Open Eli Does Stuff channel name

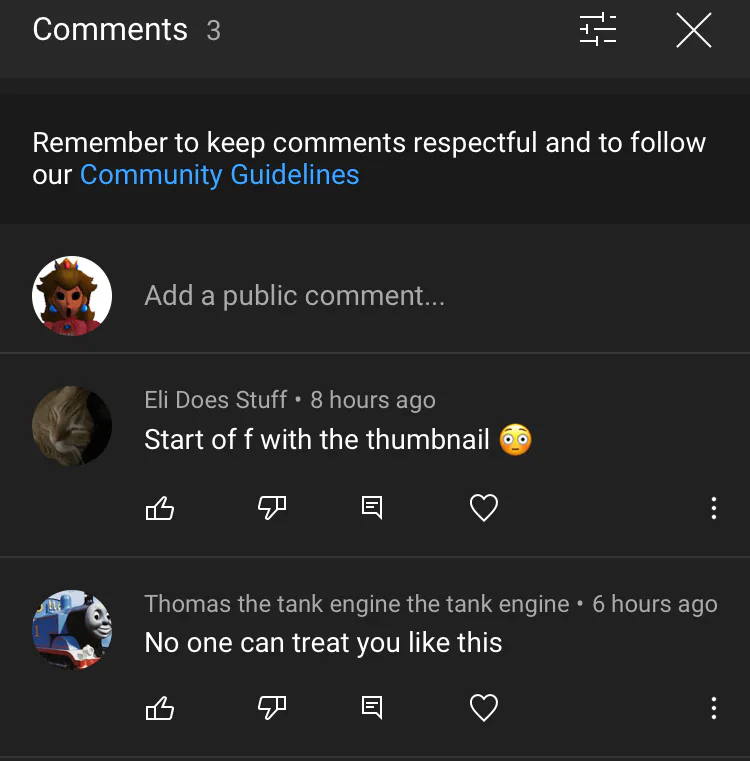(215, 400)
